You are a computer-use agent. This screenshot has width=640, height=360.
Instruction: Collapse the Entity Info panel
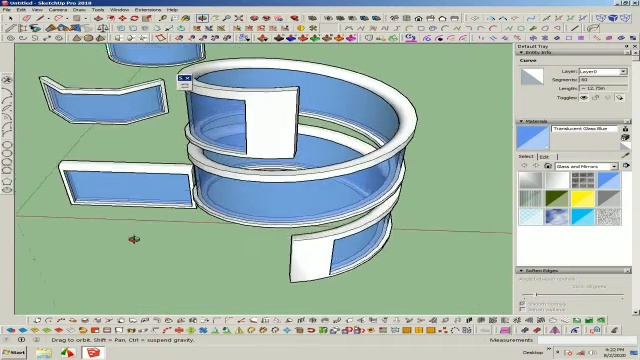pyautogui.click(x=521, y=53)
